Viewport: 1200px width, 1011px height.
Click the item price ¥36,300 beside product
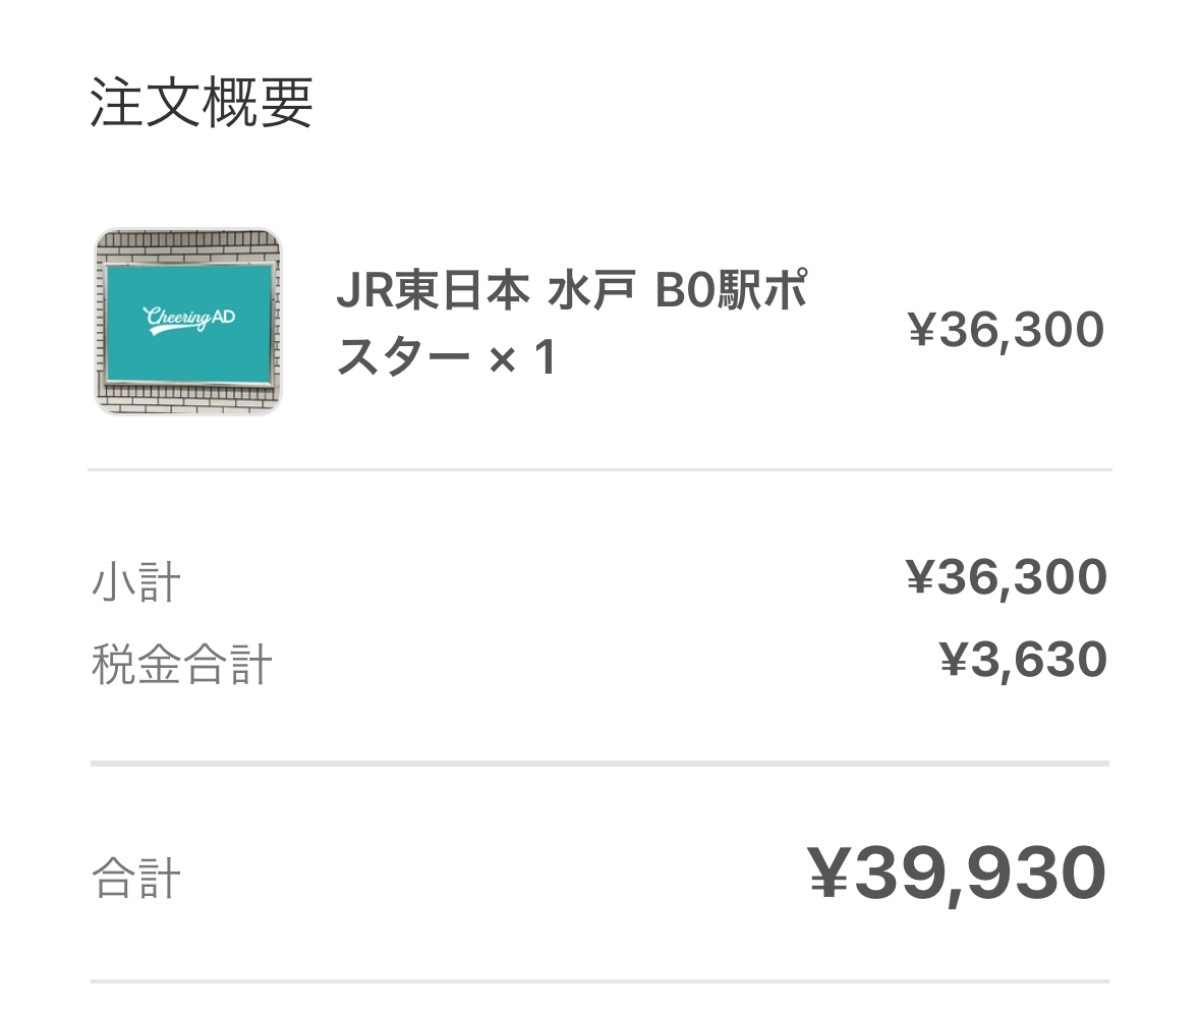(x=1006, y=330)
